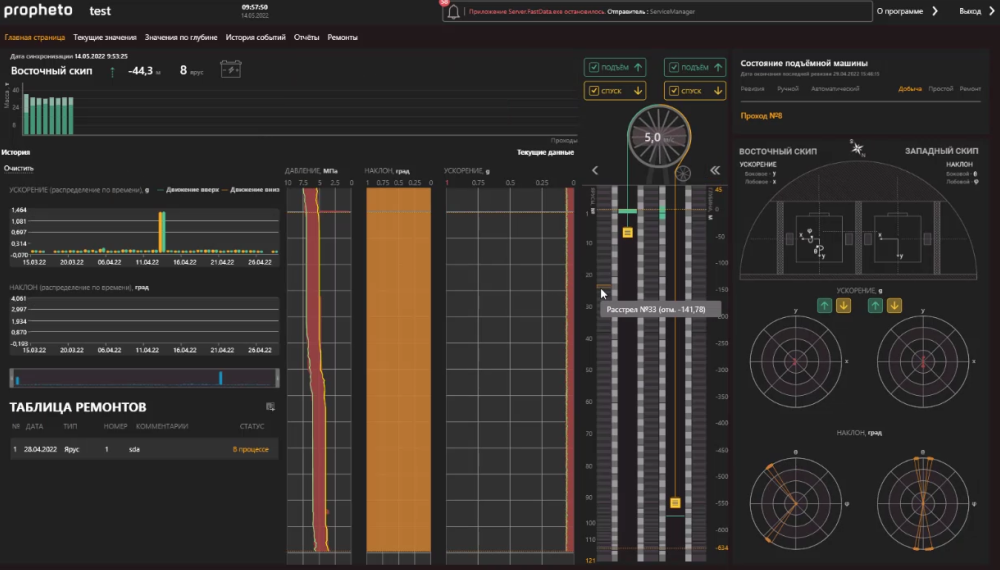
Task: Open the О программе link
Action: point(899,11)
